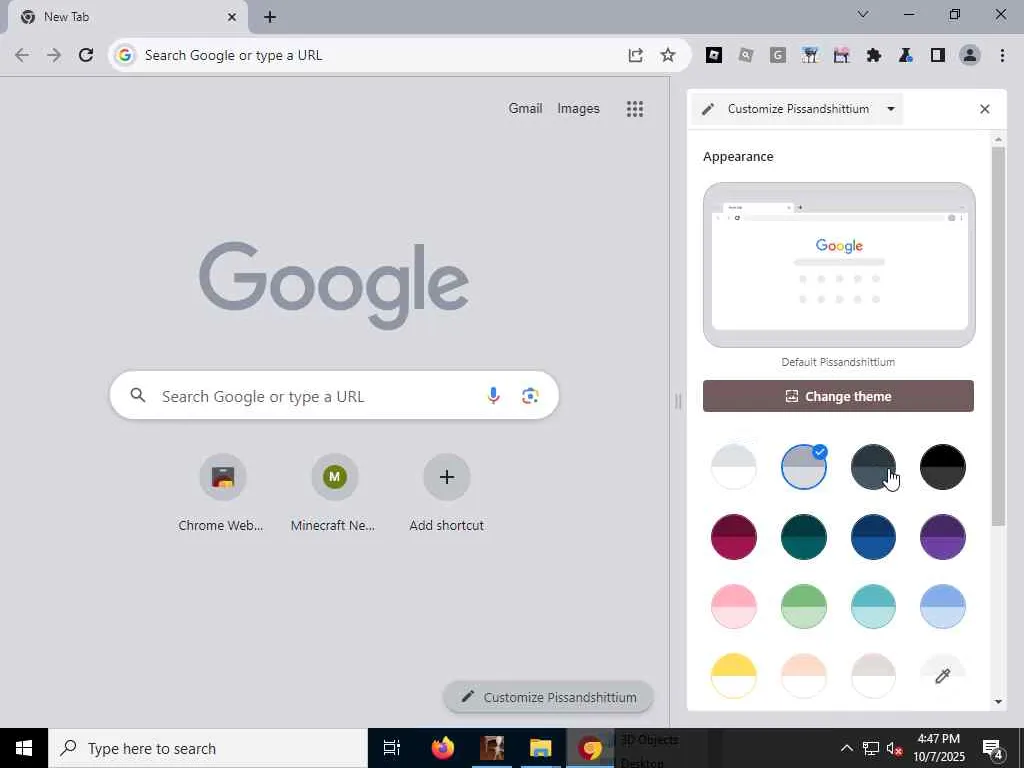Share this page from the address bar
This screenshot has height=768, width=1024.
pos(635,55)
